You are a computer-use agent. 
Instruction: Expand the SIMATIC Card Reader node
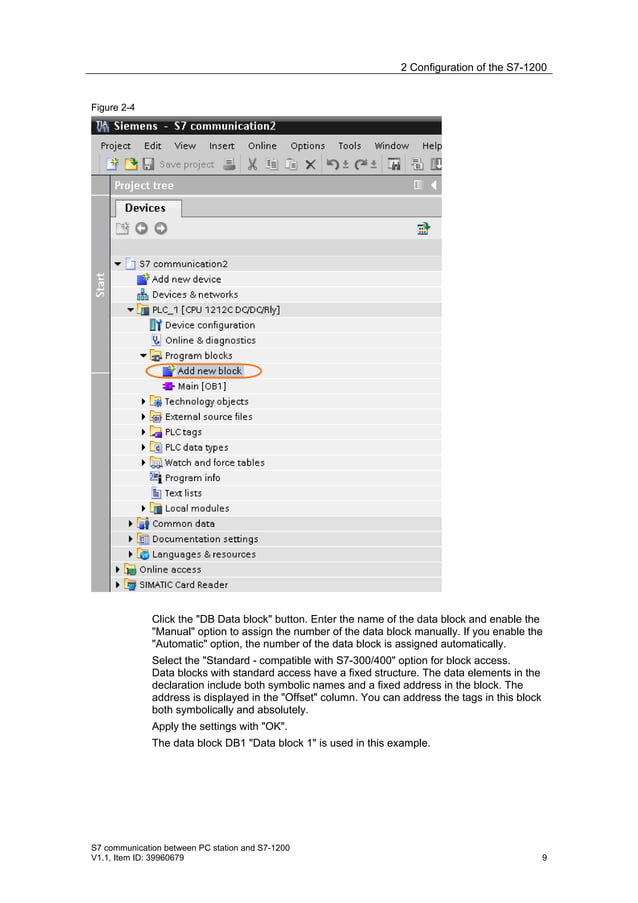(x=117, y=585)
